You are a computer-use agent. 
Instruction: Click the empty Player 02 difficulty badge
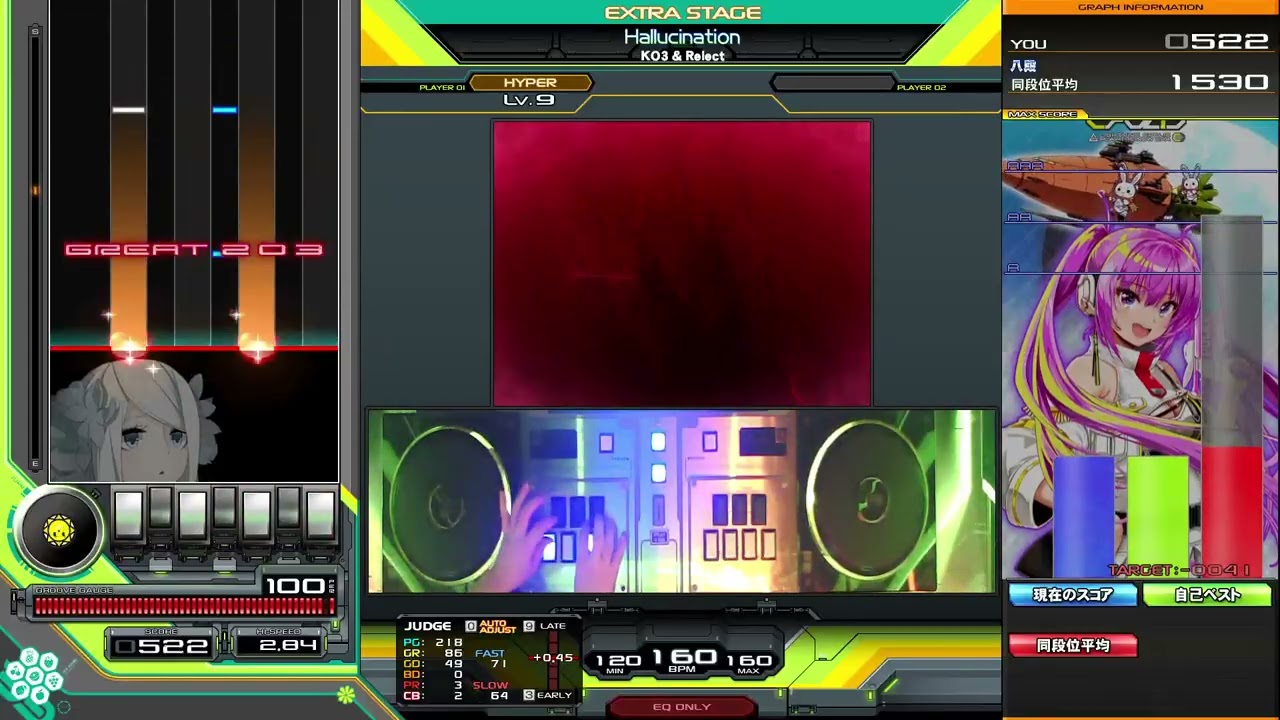(x=832, y=83)
